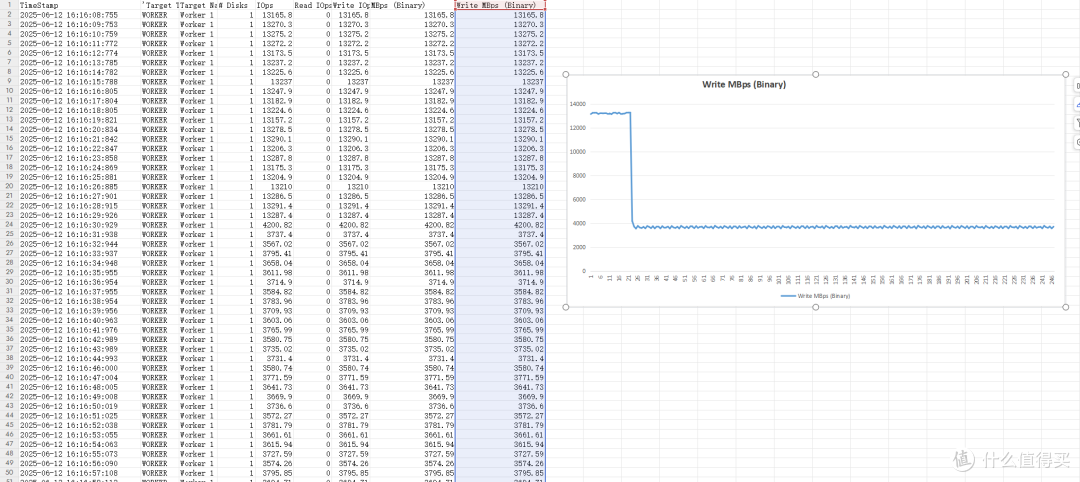
Task: Select the chart's top-left corner handle
Action: pyautogui.click(x=565, y=75)
